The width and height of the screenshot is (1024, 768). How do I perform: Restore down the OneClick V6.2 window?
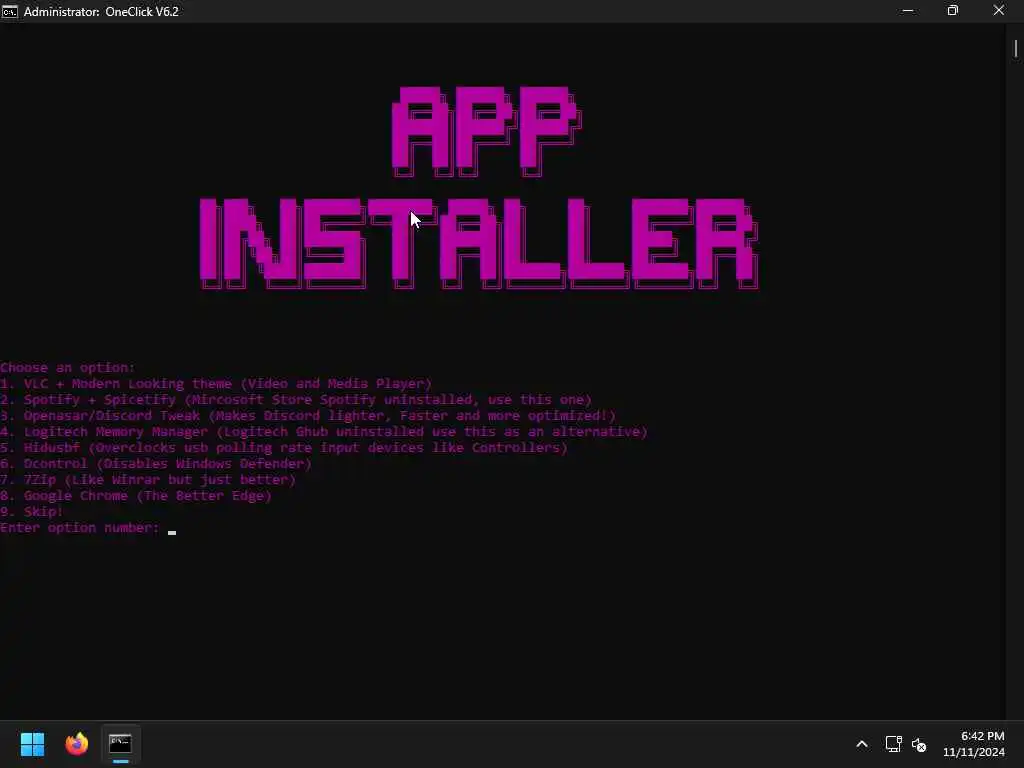[953, 11]
